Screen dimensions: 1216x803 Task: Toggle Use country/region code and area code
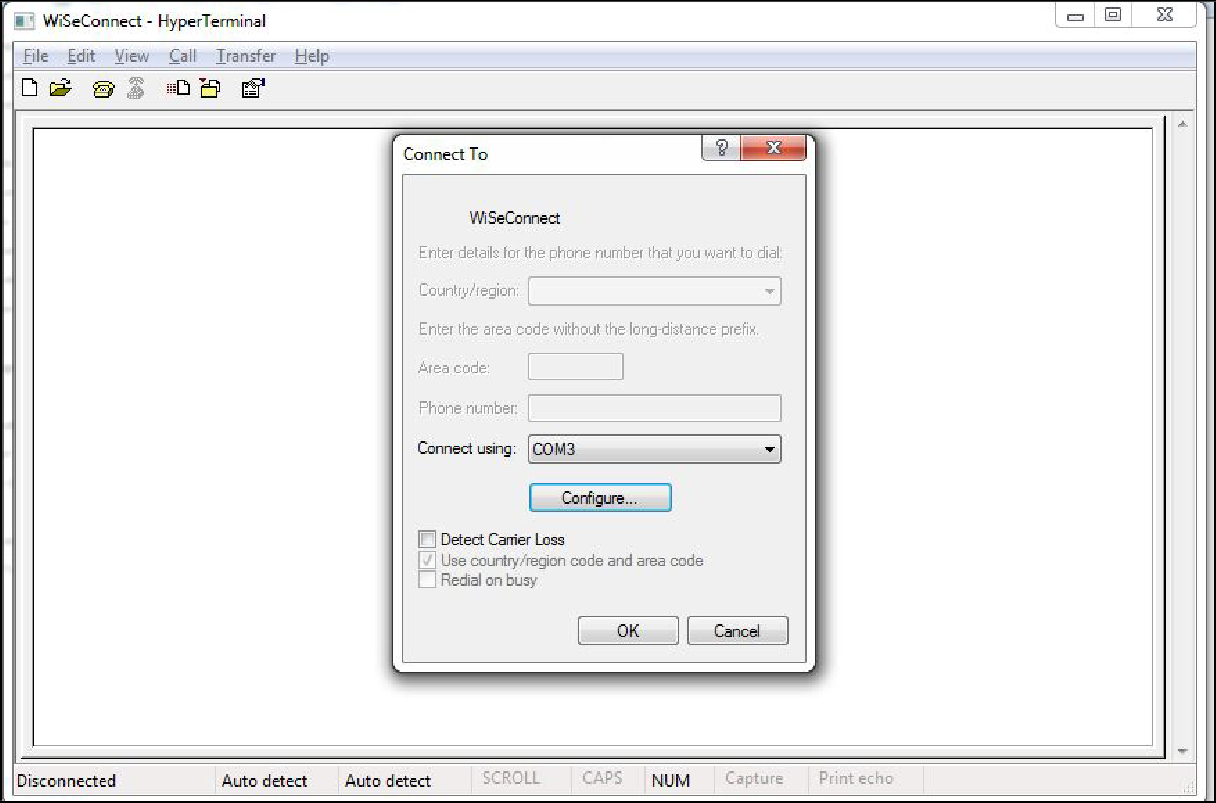coord(428,561)
